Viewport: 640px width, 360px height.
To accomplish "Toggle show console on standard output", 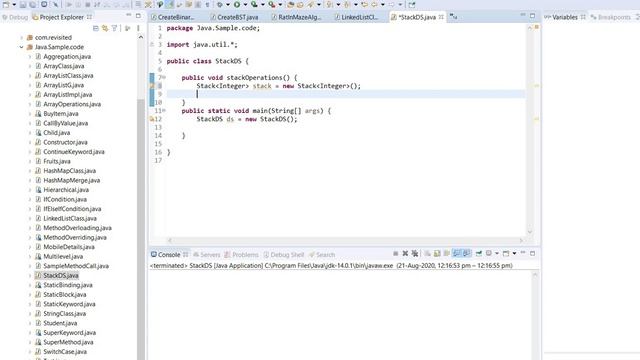I will [x=457, y=253].
